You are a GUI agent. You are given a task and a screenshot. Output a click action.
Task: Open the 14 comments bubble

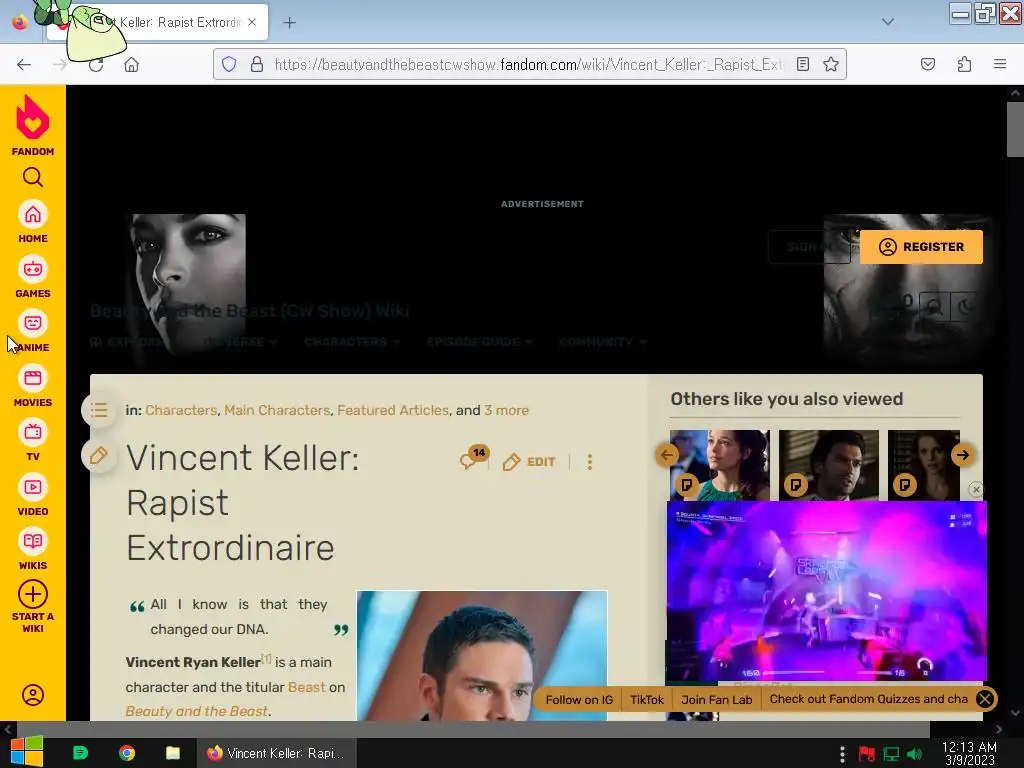[473, 458]
